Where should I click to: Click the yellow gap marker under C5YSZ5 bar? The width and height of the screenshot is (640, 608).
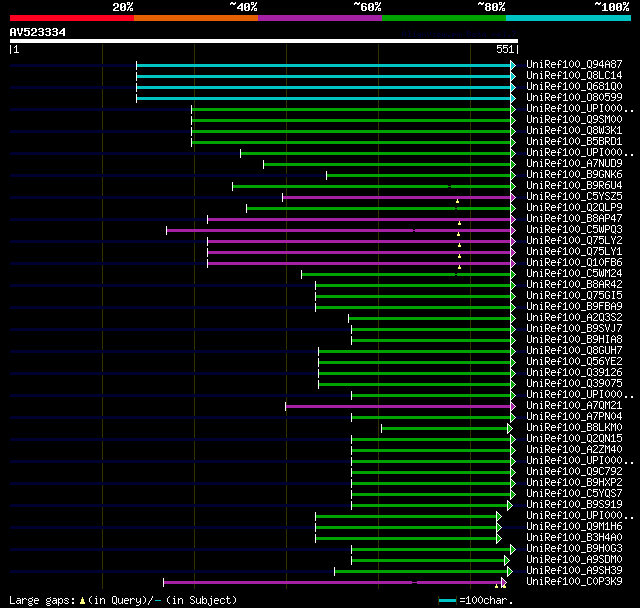[458, 201]
